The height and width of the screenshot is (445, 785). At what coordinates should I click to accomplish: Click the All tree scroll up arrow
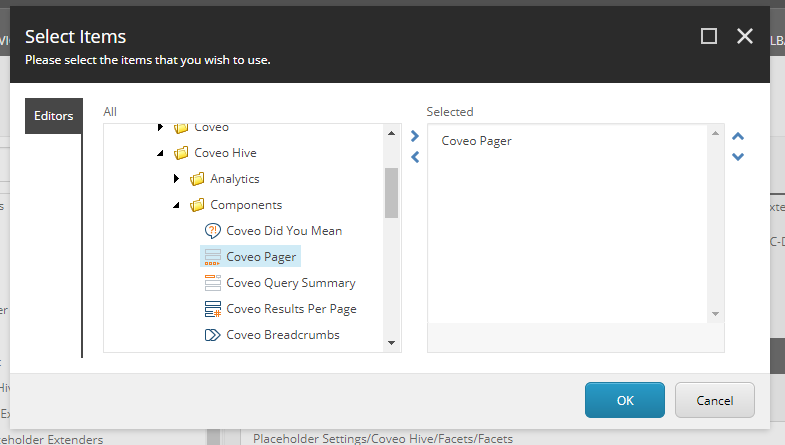click(391, 133)
